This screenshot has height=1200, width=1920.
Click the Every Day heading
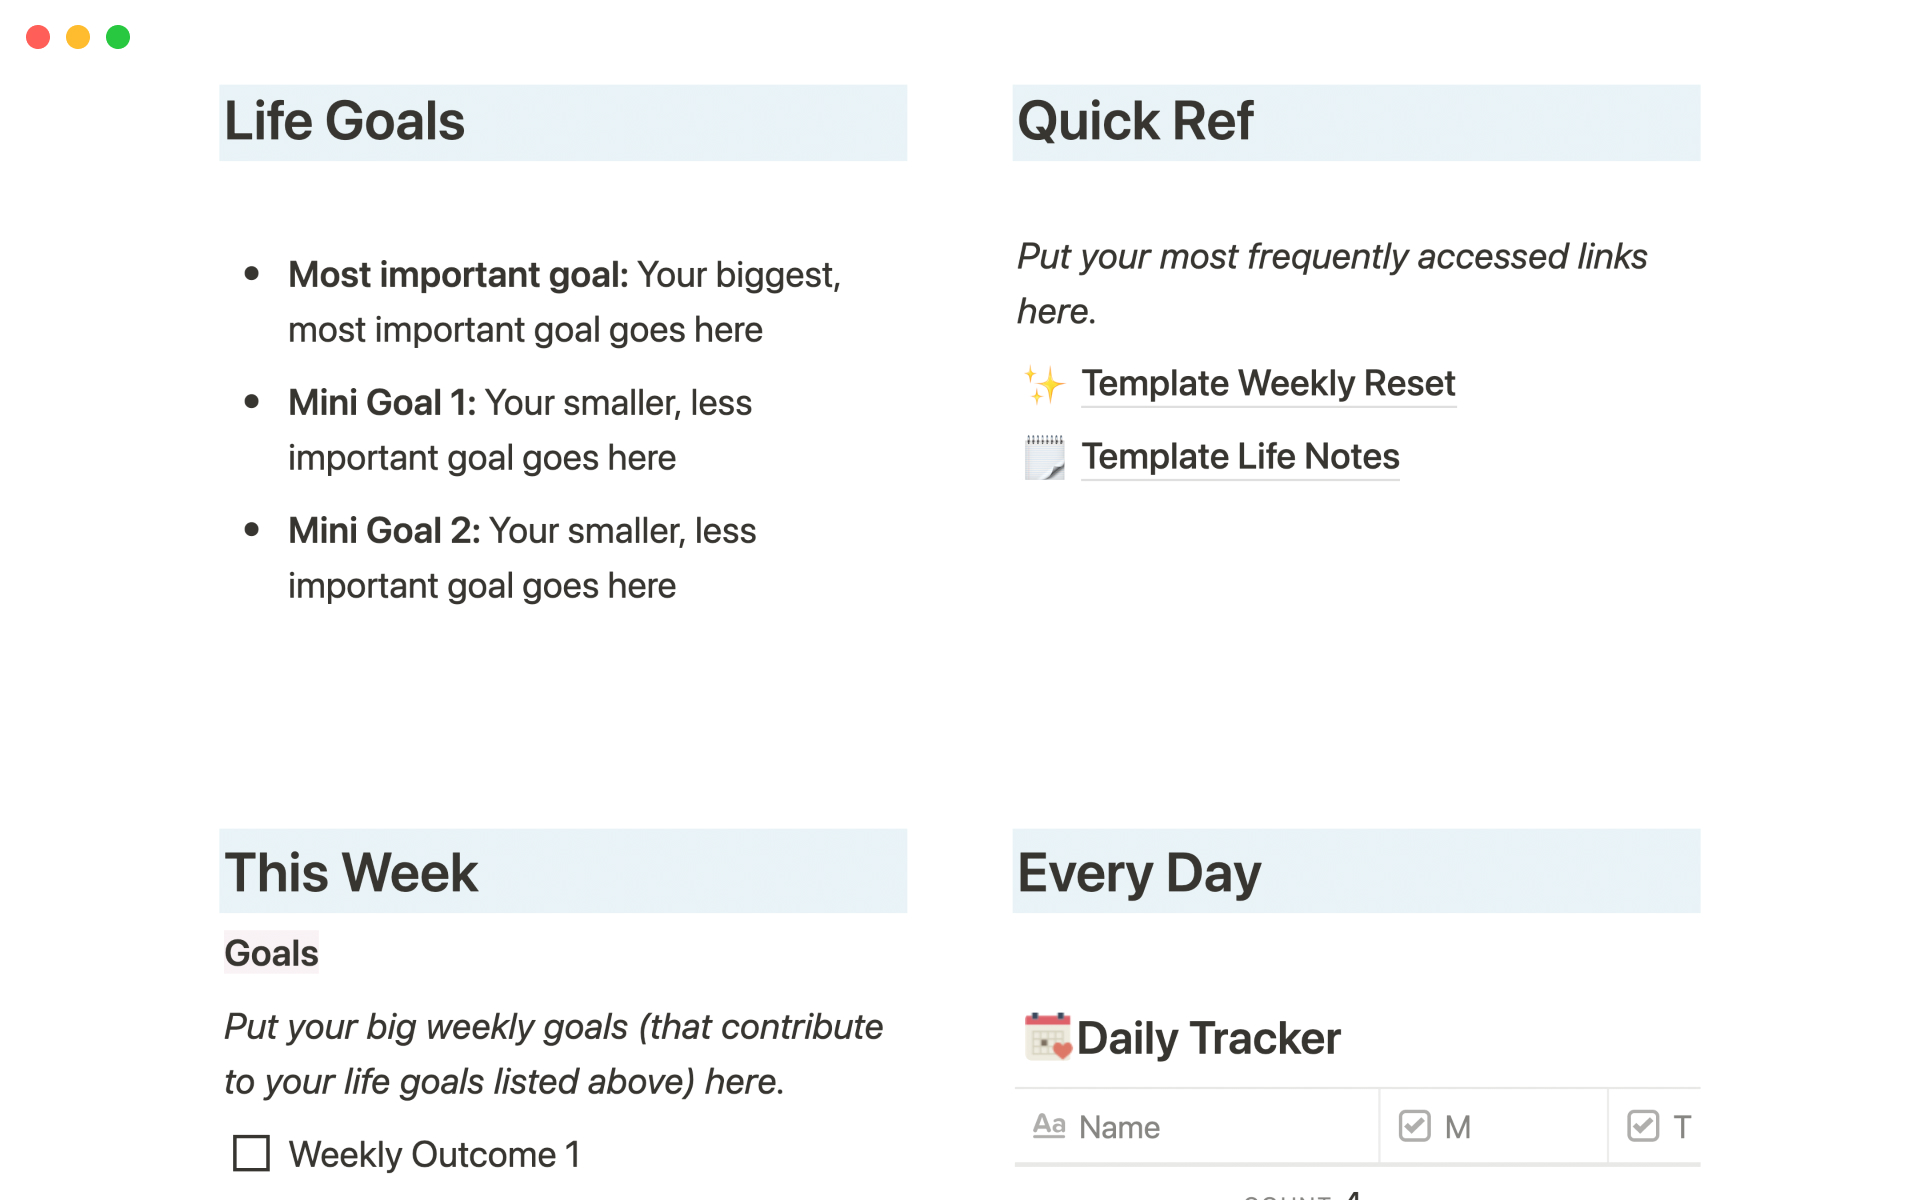coord(1139,872)
